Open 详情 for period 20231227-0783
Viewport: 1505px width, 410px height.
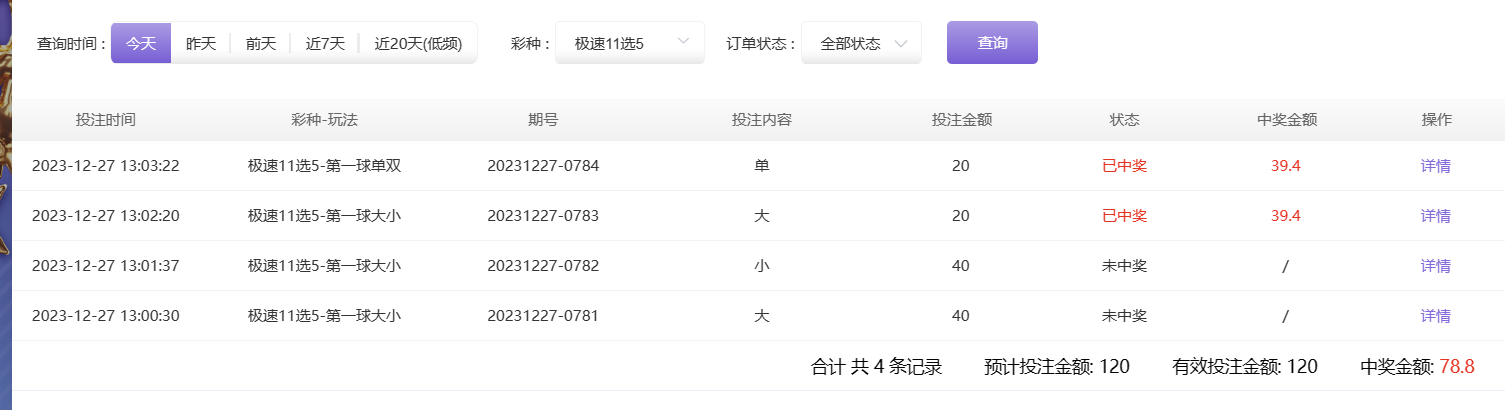1435,216
